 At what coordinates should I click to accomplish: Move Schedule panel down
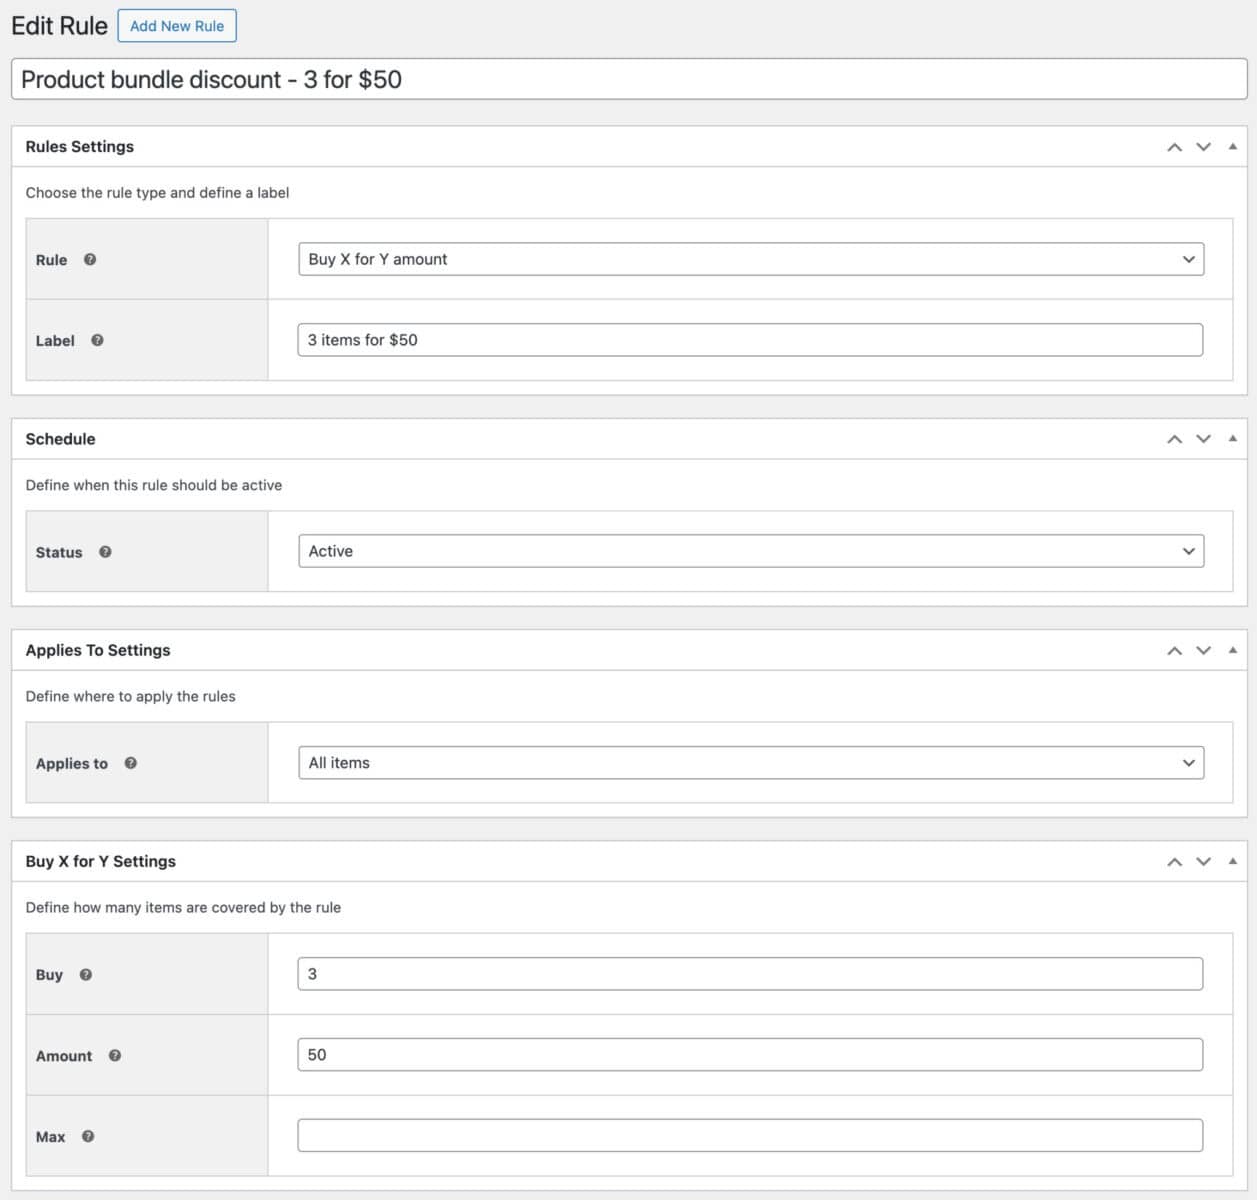click(x=1204, y=439)
